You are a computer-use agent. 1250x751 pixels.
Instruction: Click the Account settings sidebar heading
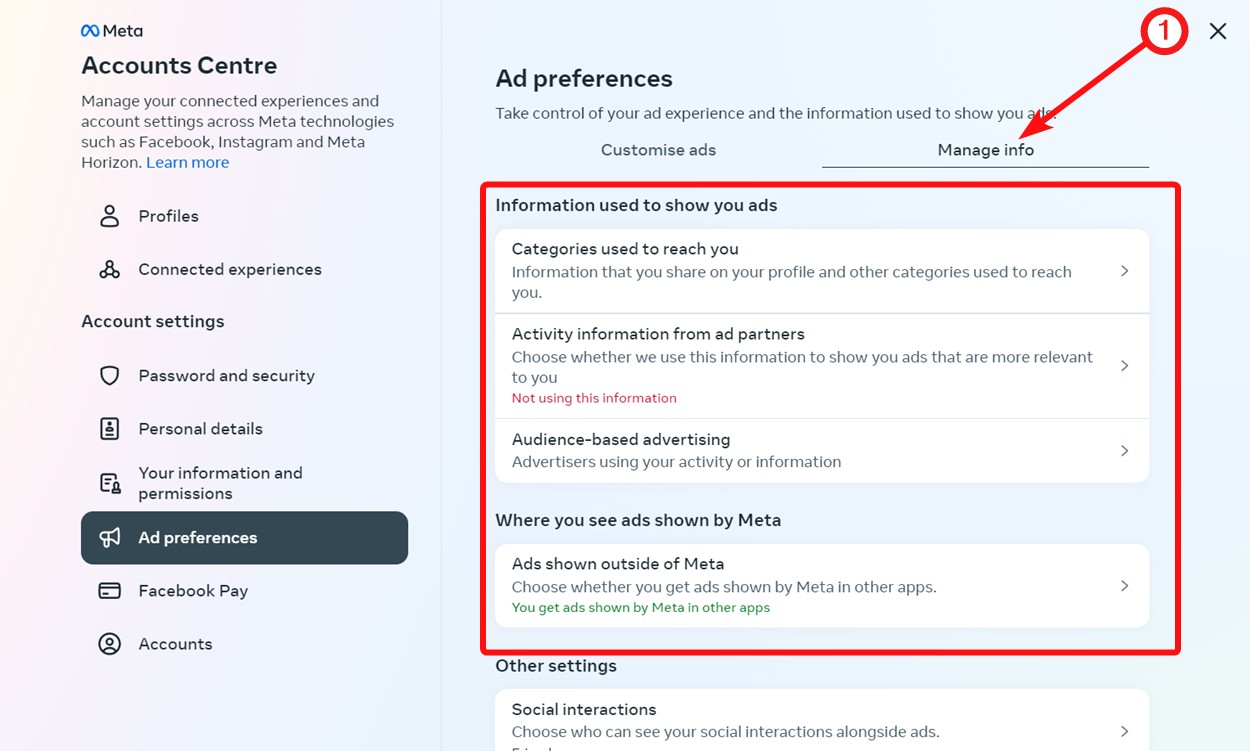152,321
